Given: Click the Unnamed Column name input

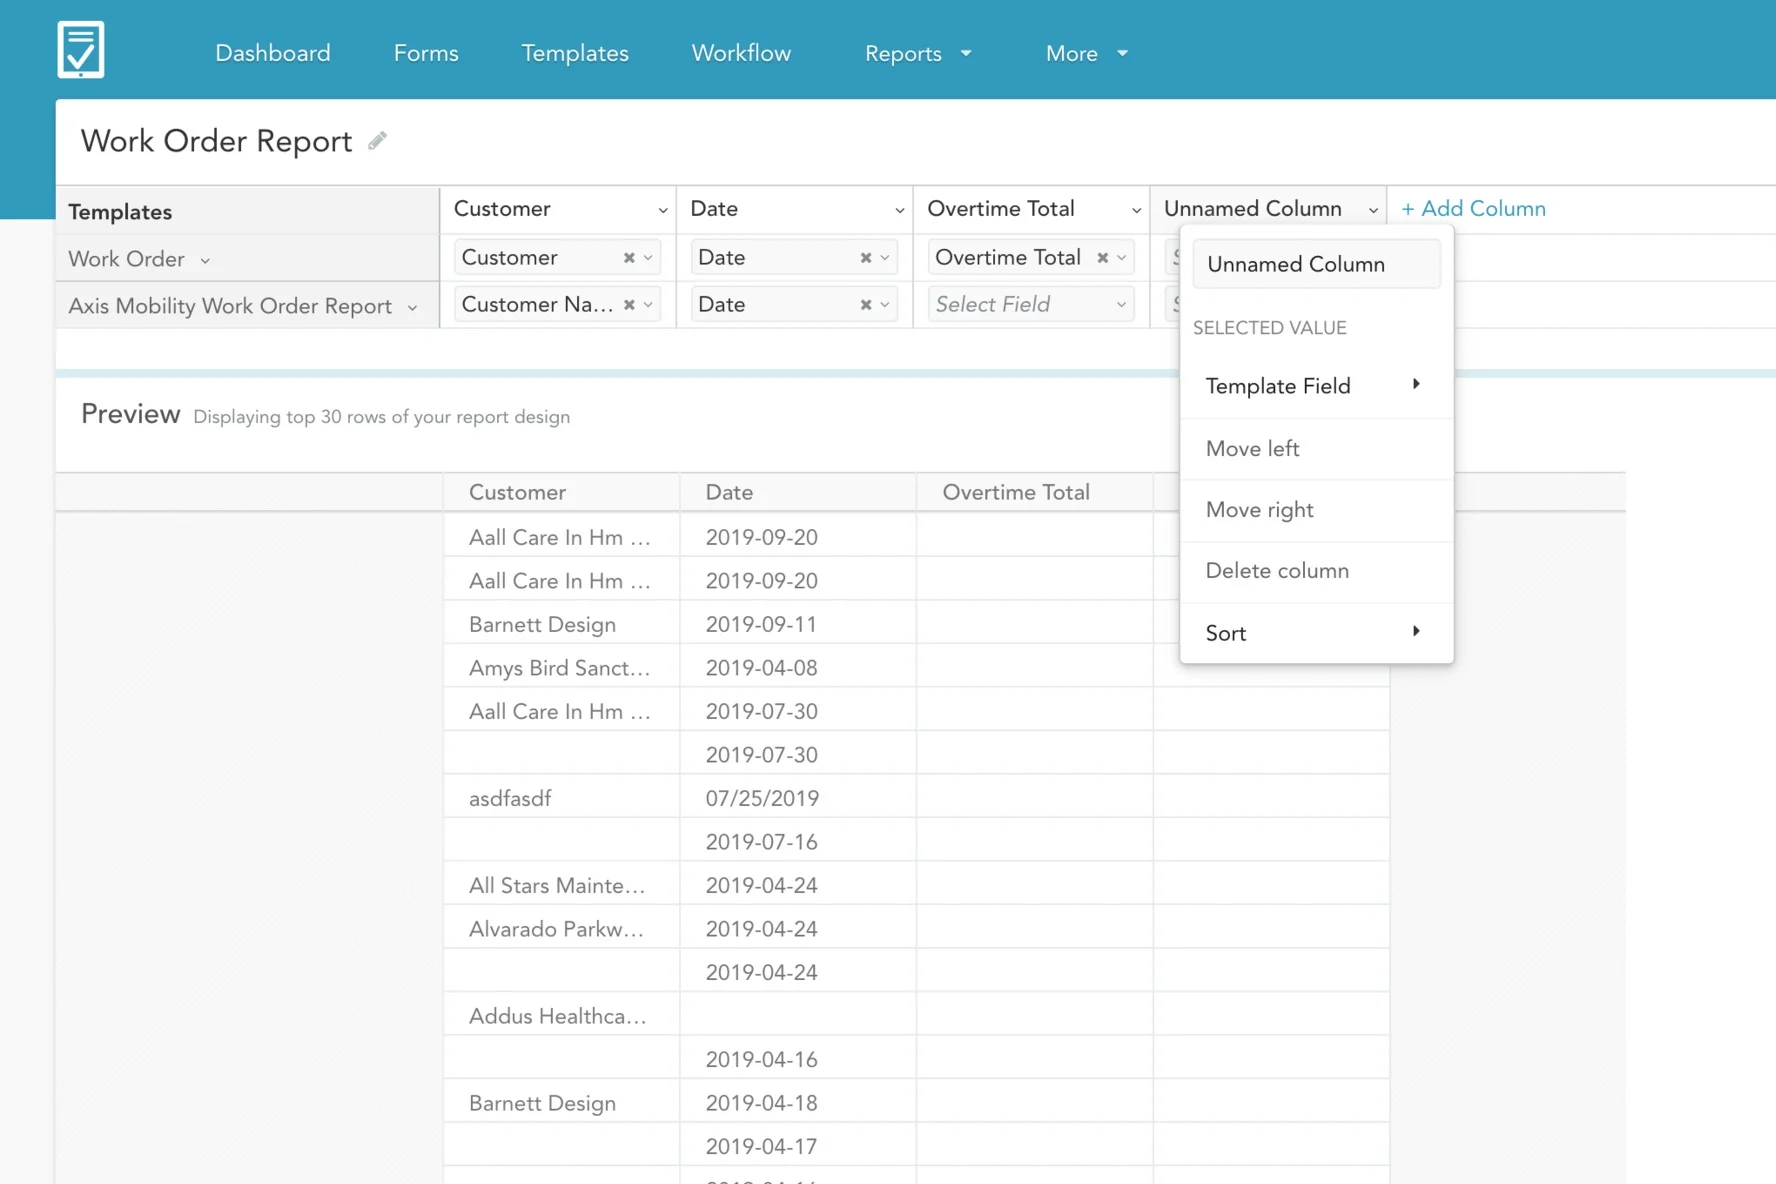Looking at the screenshot, I should [x=1316, y=264].
